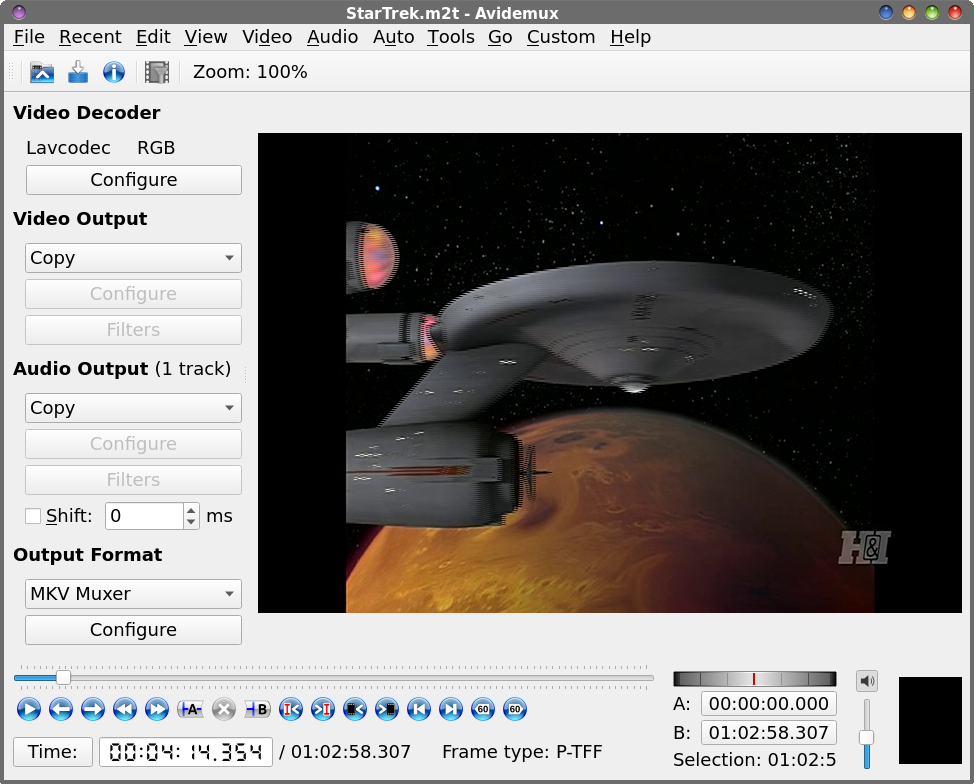Open a video file via toolbar folder icon
The width and height of the screenshot is (974, 784).
pos(42,72)
